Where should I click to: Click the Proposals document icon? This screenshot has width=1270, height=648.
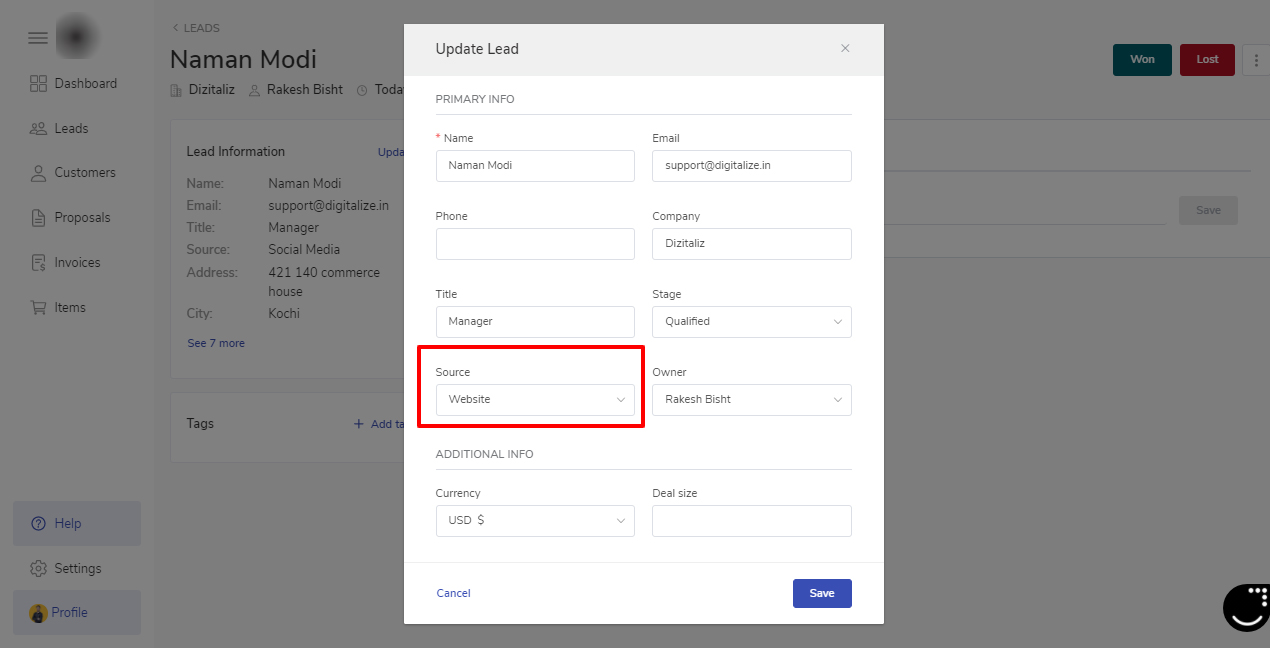pyautogui.click(x=39, y=218)
